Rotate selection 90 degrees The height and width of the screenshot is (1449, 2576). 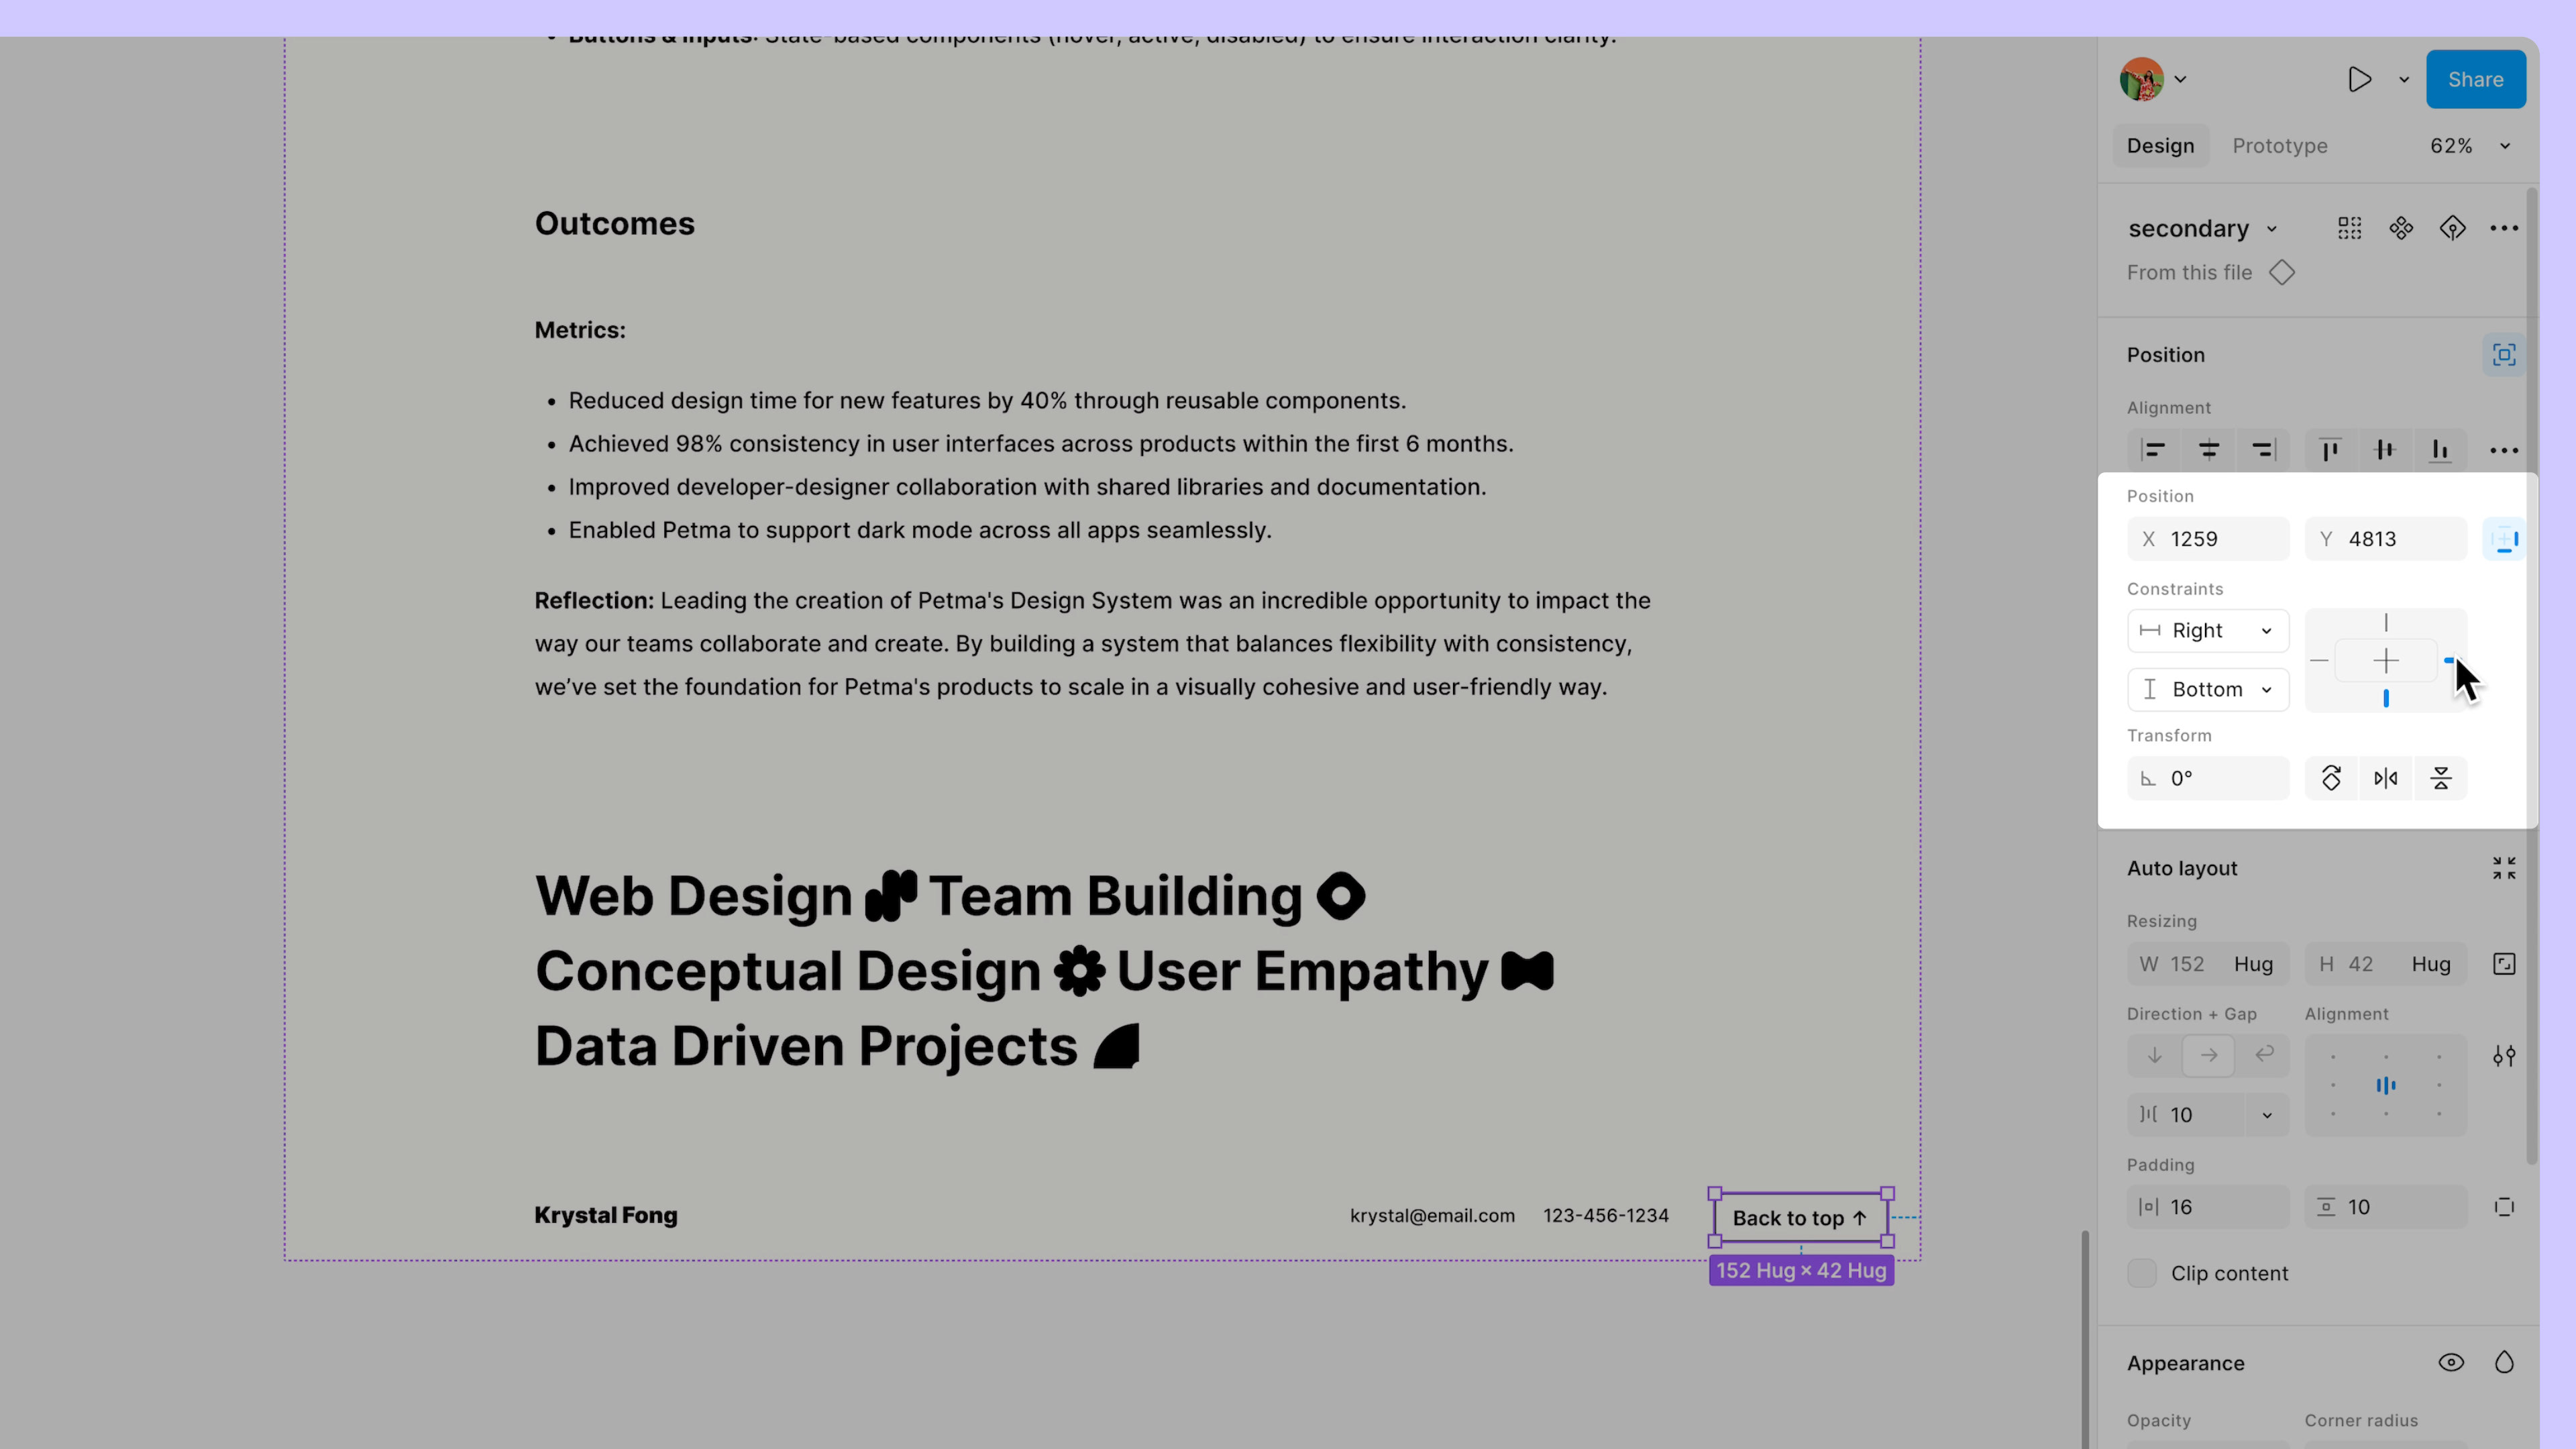2330,778
